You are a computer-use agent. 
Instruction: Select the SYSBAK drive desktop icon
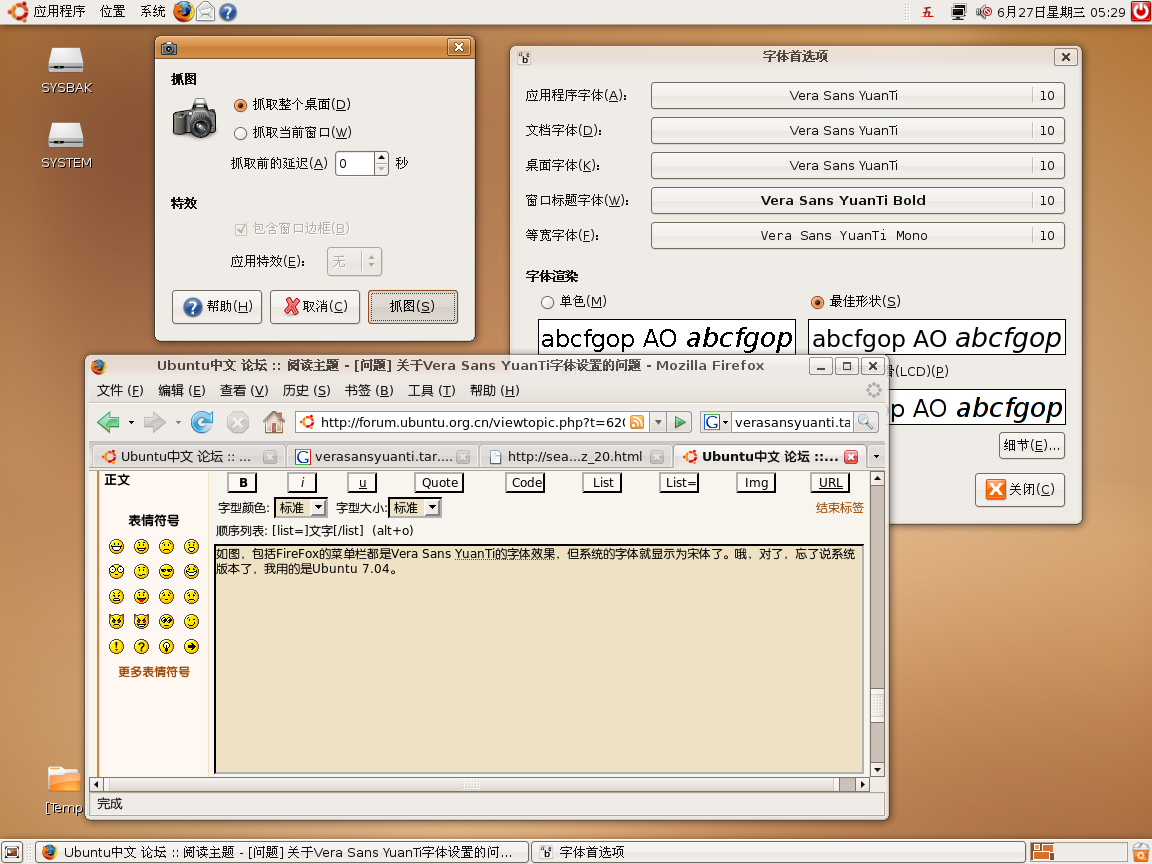click(66, 71)
